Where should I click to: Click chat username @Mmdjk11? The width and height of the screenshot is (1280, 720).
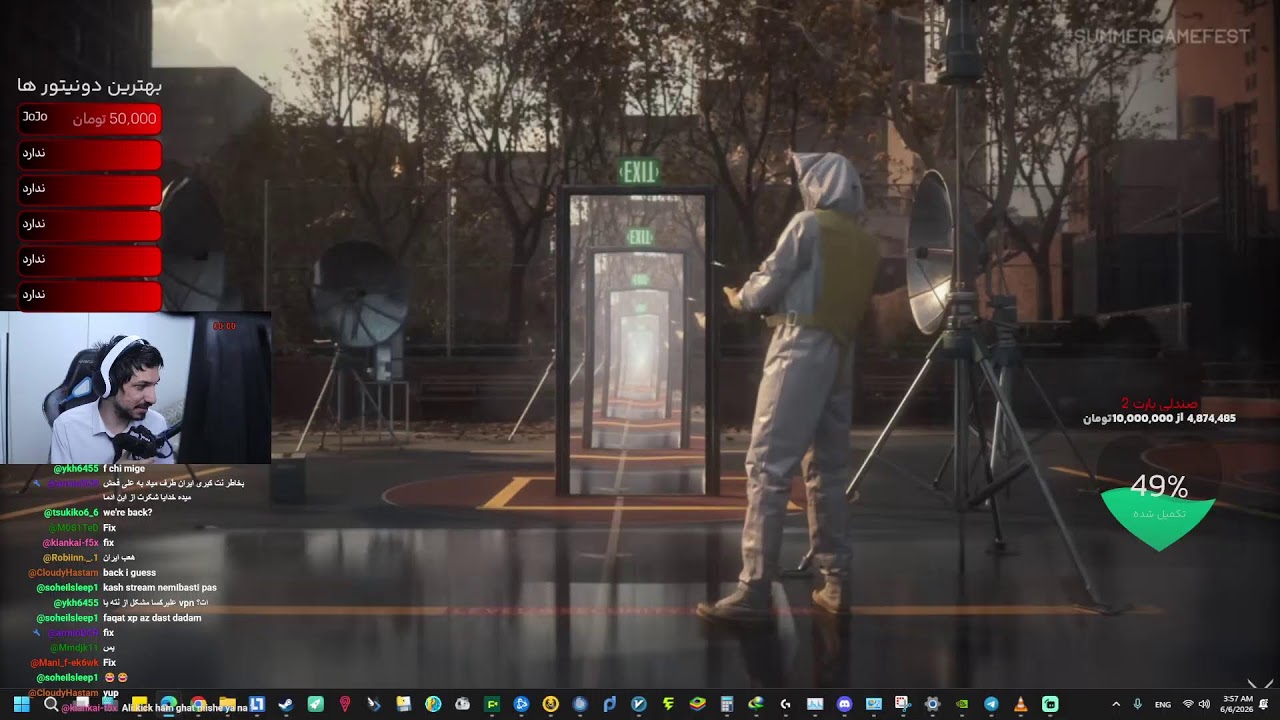tap(74, 648)
